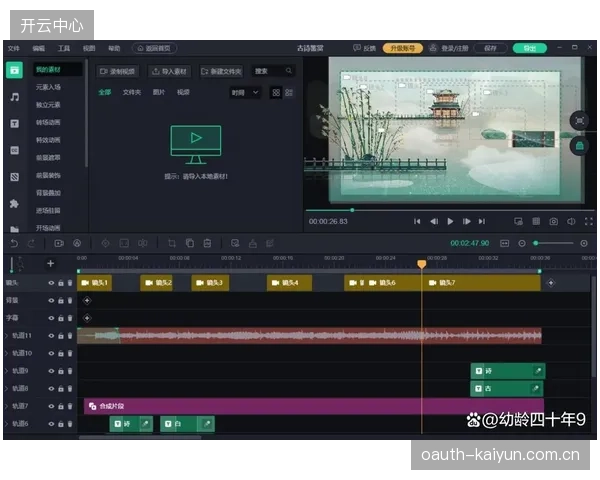Click the orange 升级账号 button
The image size is (600, 480).
(x=403, y=48)
